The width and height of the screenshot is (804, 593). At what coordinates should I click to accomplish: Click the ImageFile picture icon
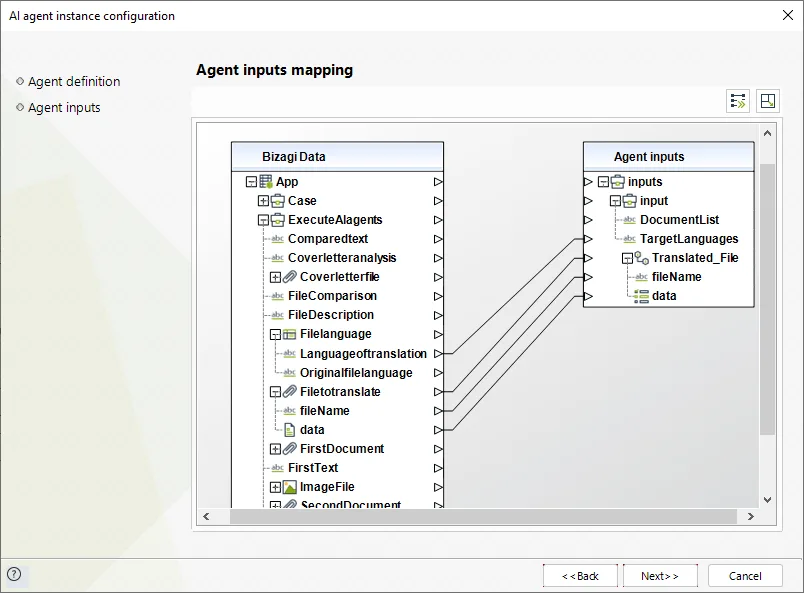point(290,487)
